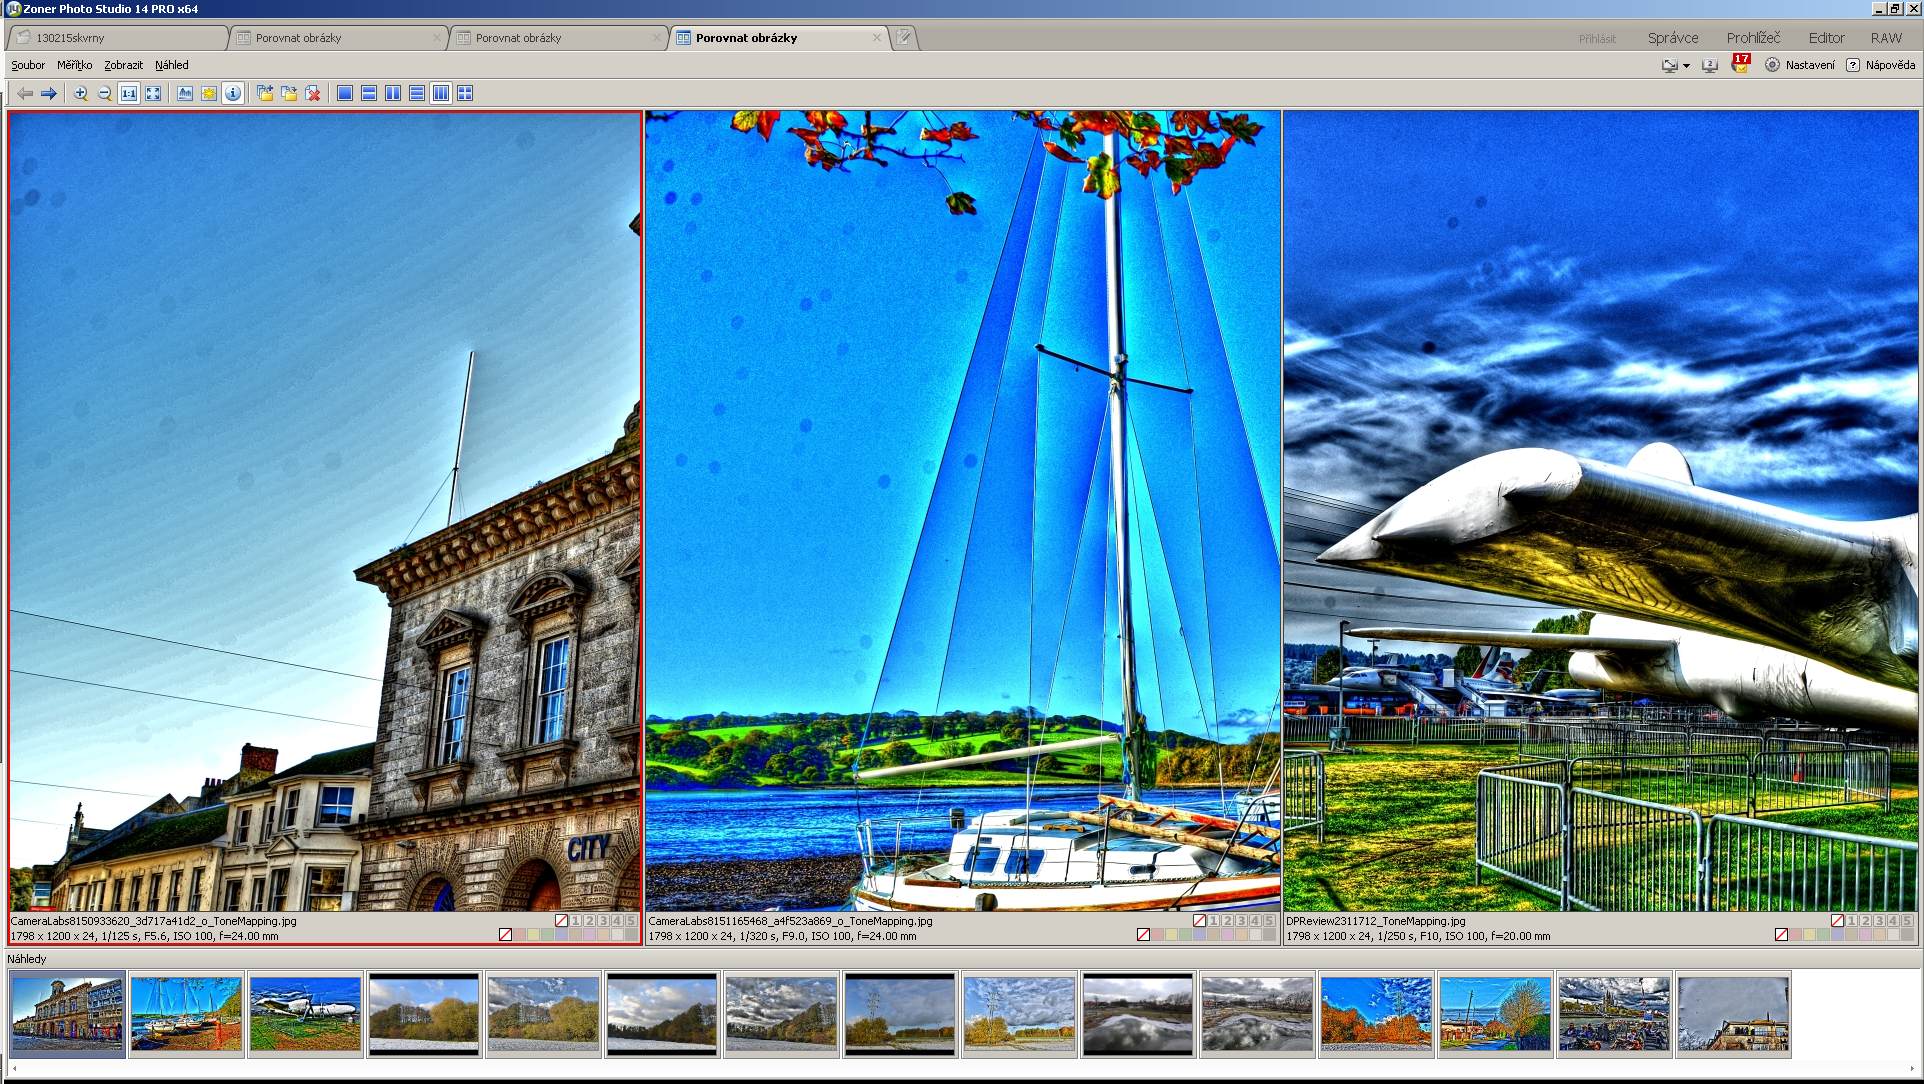
Task: Click the delete file red X icon
Action: (x=313, y=93)
